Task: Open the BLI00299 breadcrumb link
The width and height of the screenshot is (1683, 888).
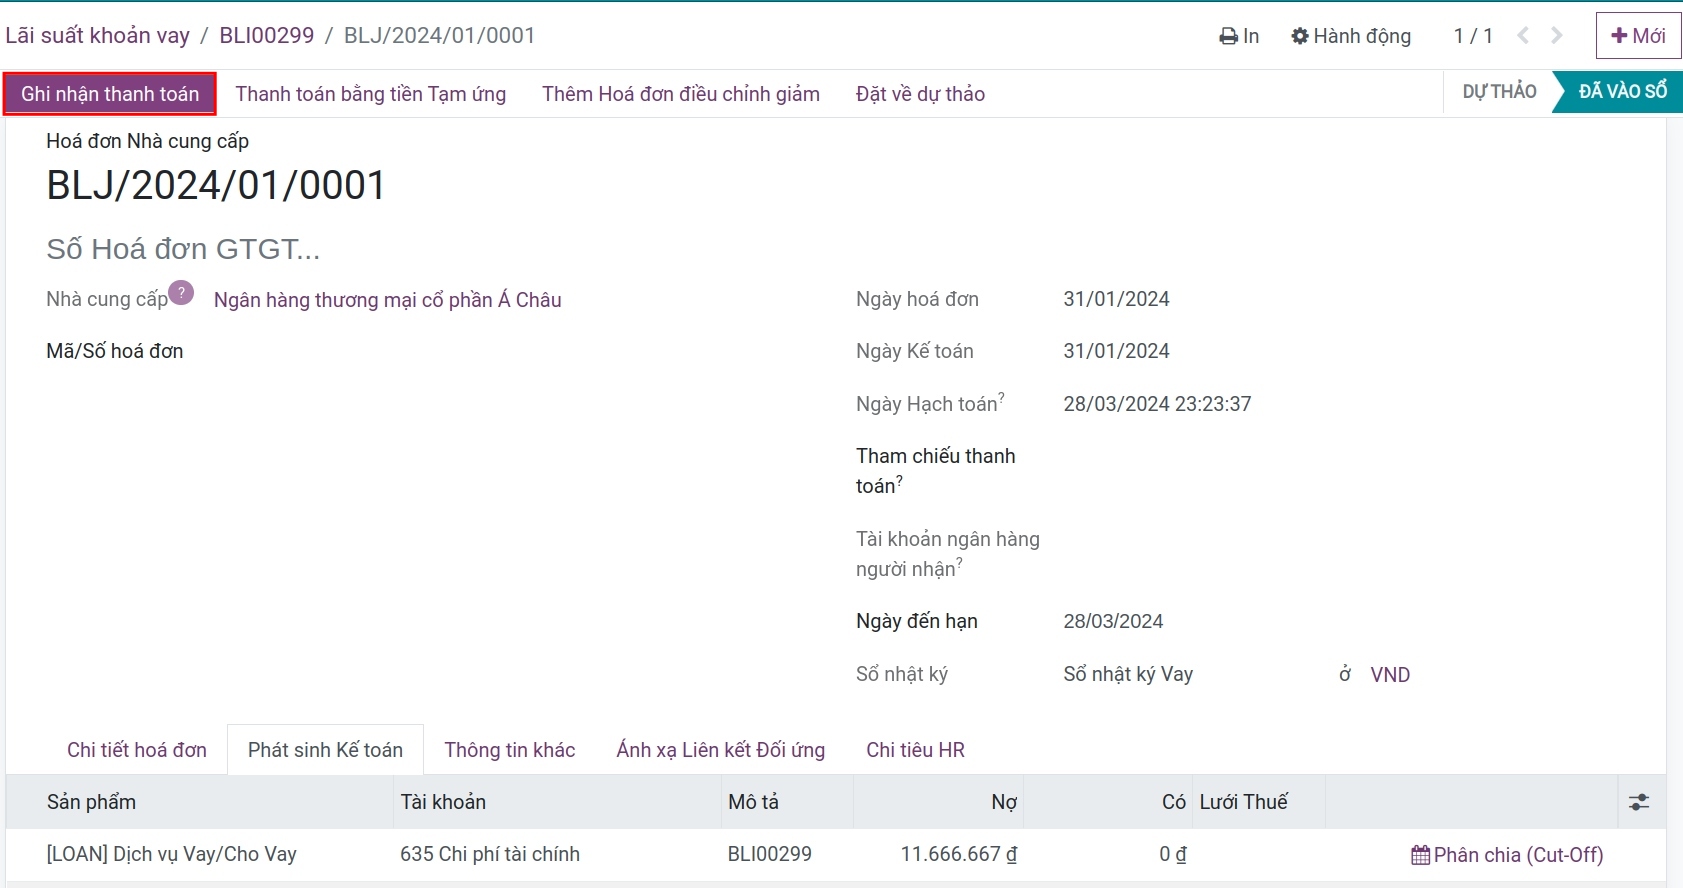Action: coord(266,36)
